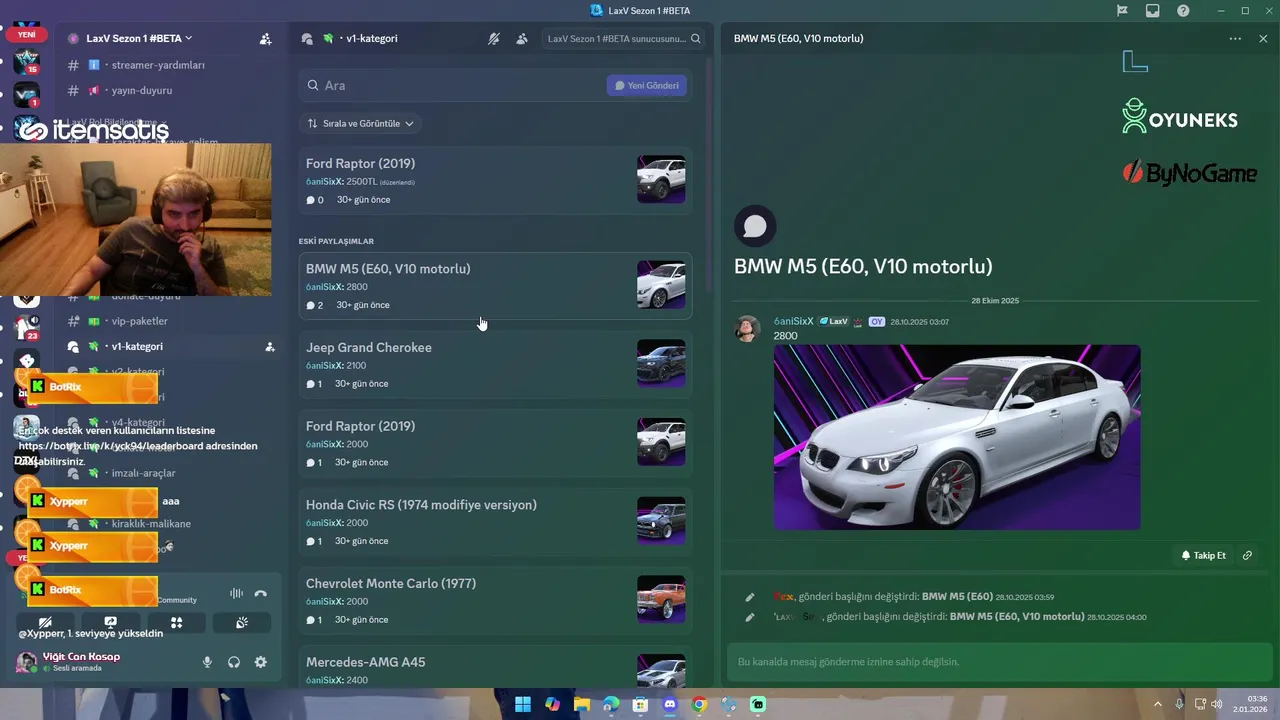Share your screen button
The width and height of the screenshot is (1280, 720).
point(110,622)
